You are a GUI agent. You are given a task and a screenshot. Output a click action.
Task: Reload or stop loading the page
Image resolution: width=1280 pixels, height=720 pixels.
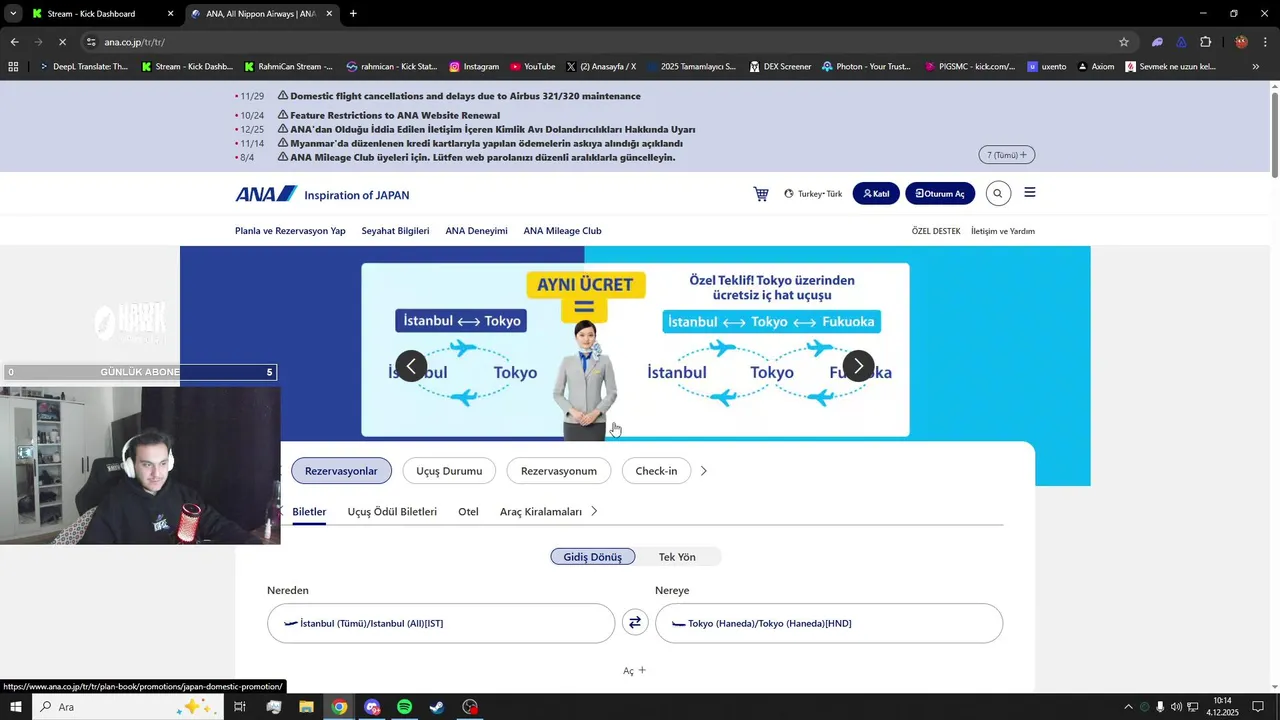[63, 42]
